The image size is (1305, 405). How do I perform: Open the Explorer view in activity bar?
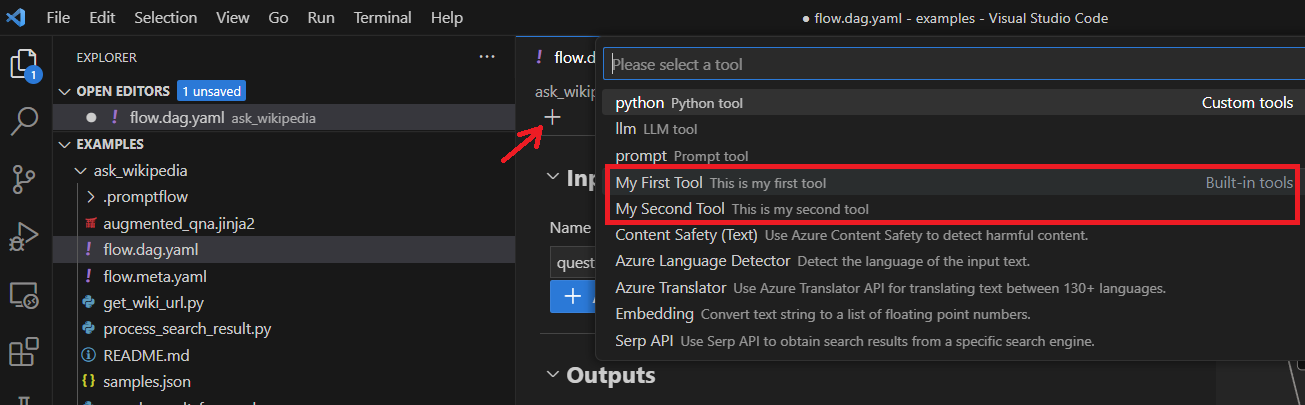[24, 66]
